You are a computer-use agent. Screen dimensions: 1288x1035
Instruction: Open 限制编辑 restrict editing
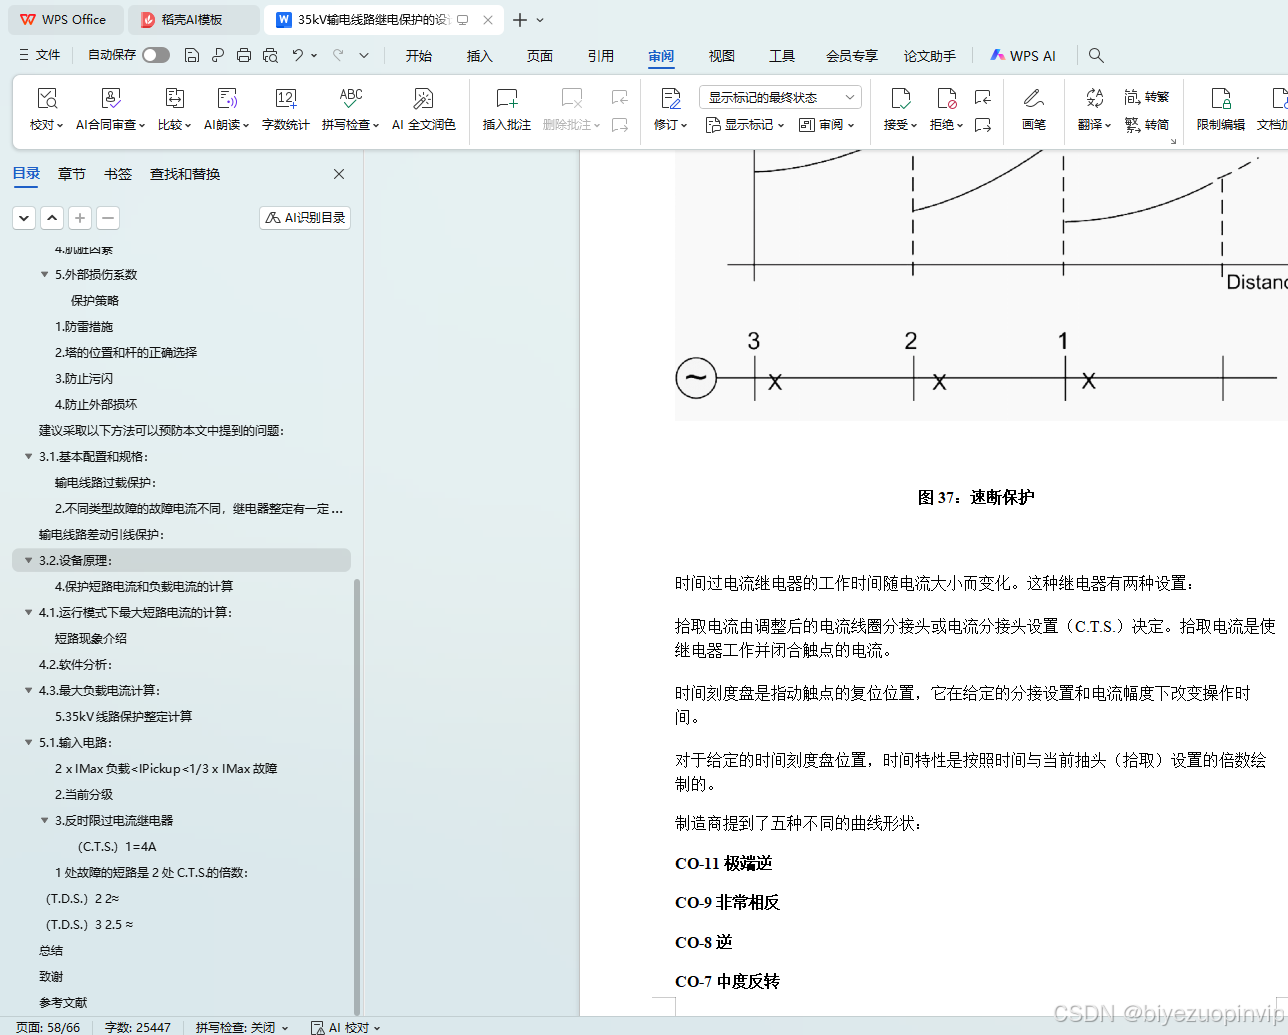[x=1221, y=110]
